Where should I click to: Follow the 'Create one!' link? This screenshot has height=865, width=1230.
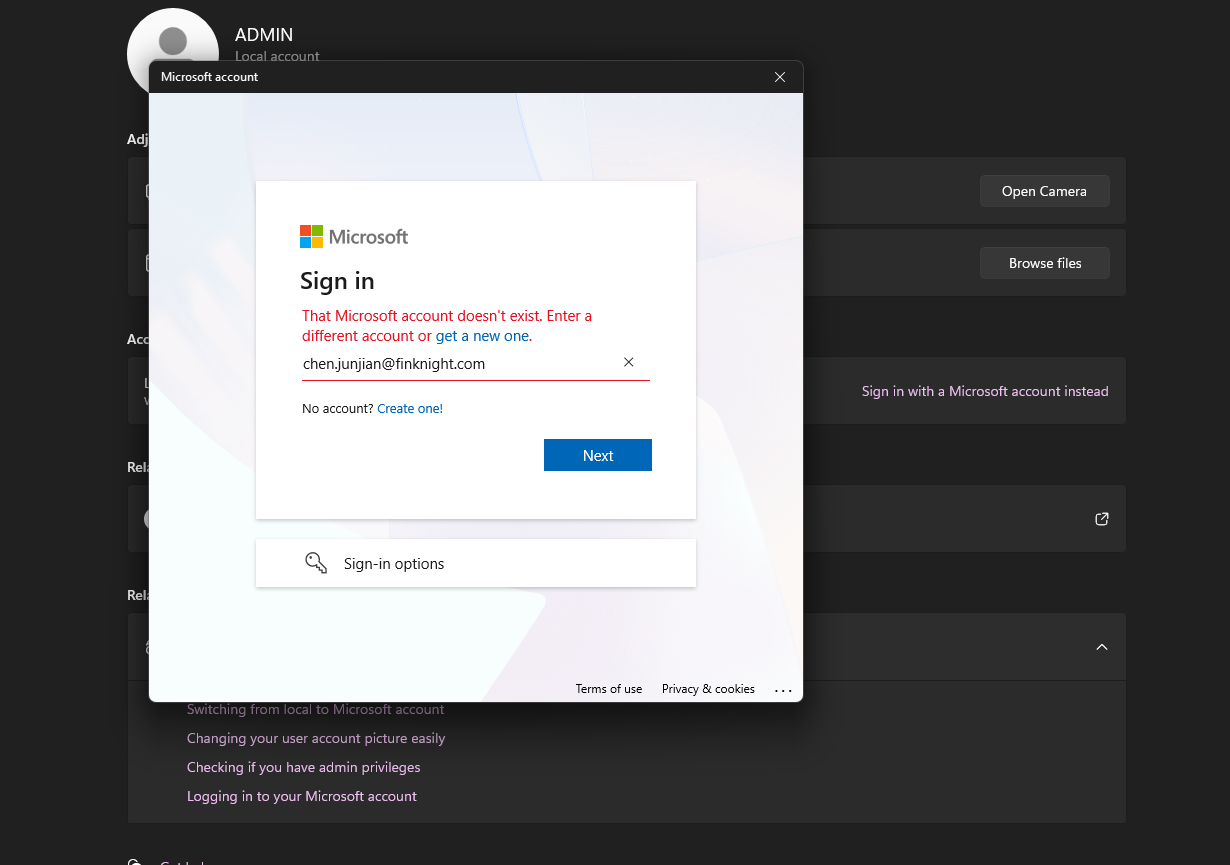(x=410, y=408)
